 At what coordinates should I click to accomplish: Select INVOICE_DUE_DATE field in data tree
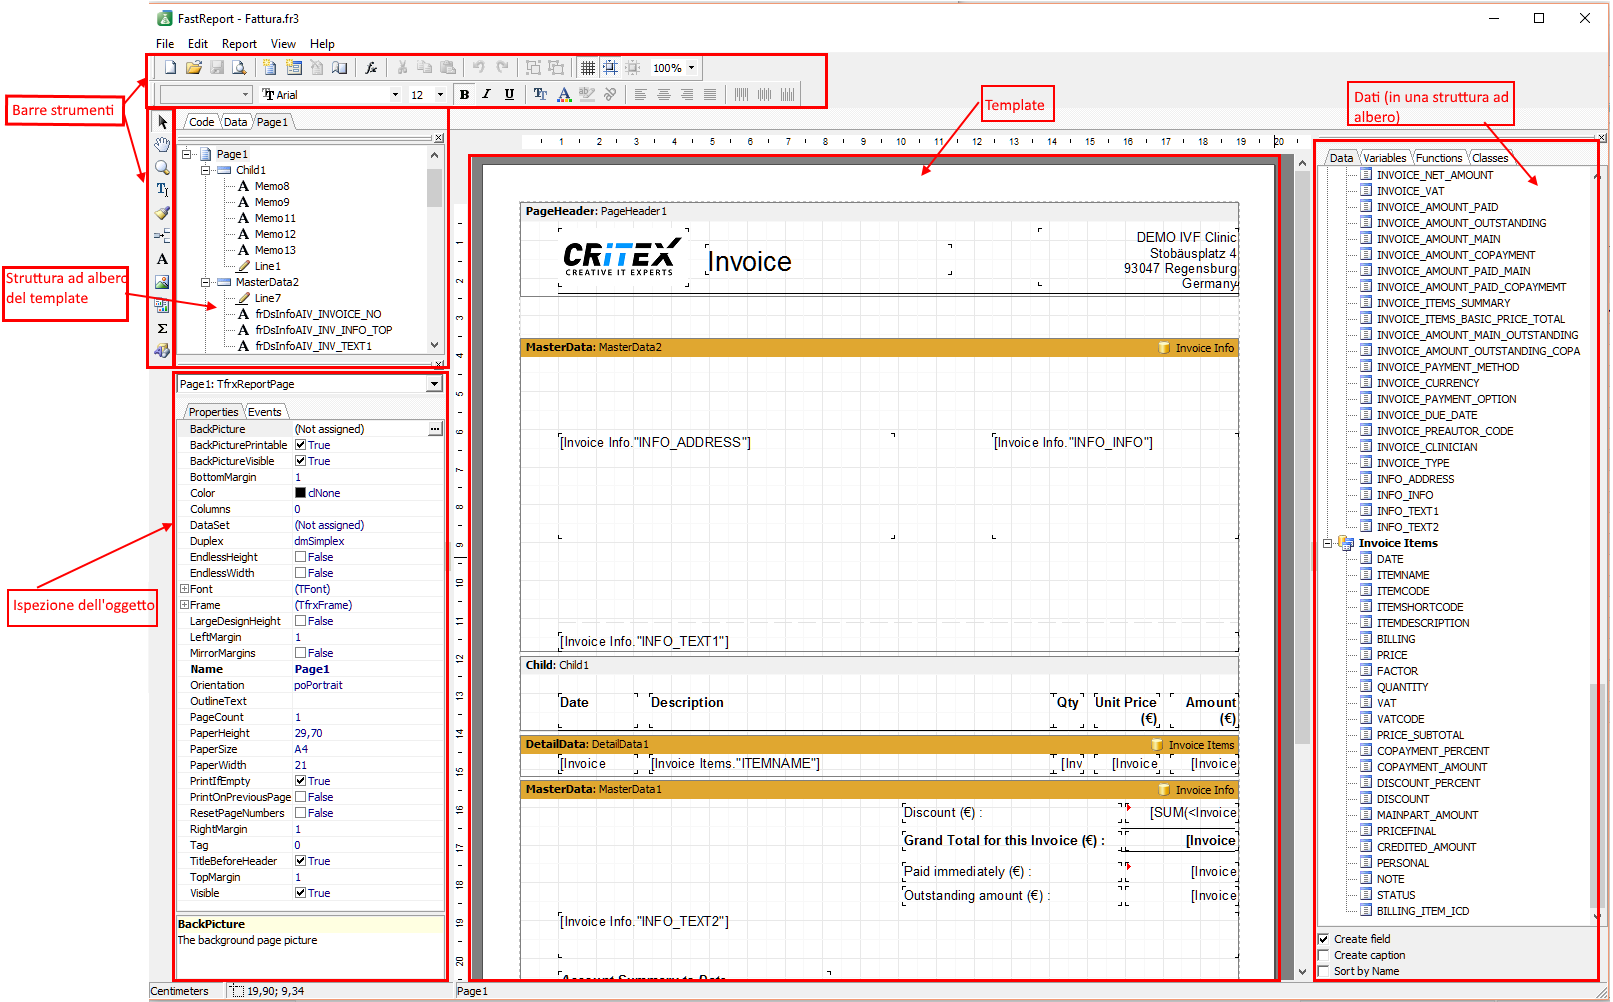click(x=1427, y=415)
